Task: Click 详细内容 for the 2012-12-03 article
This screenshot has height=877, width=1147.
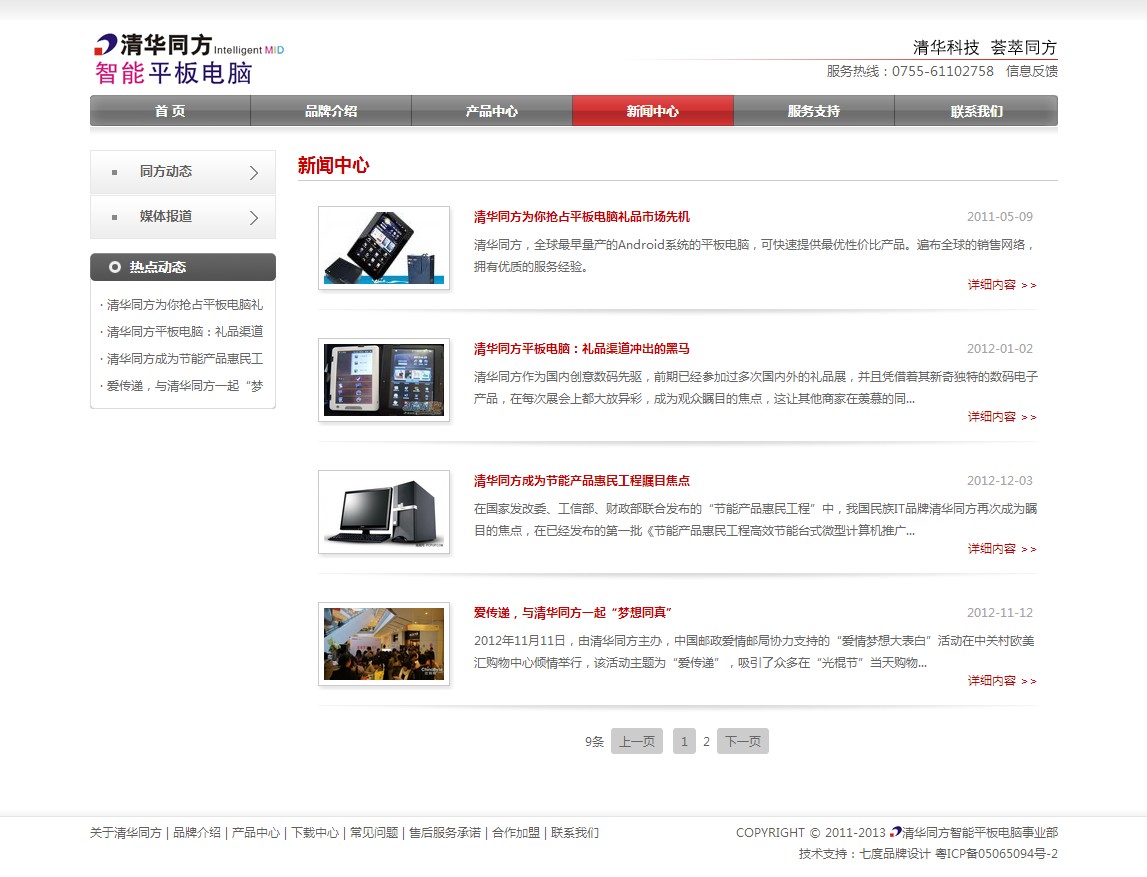Action: 1001,549
